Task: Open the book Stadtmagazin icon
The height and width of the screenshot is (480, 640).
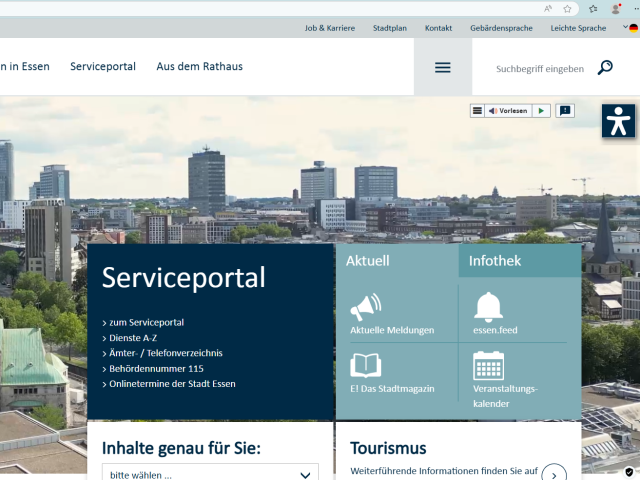Action: pos(366,365)
